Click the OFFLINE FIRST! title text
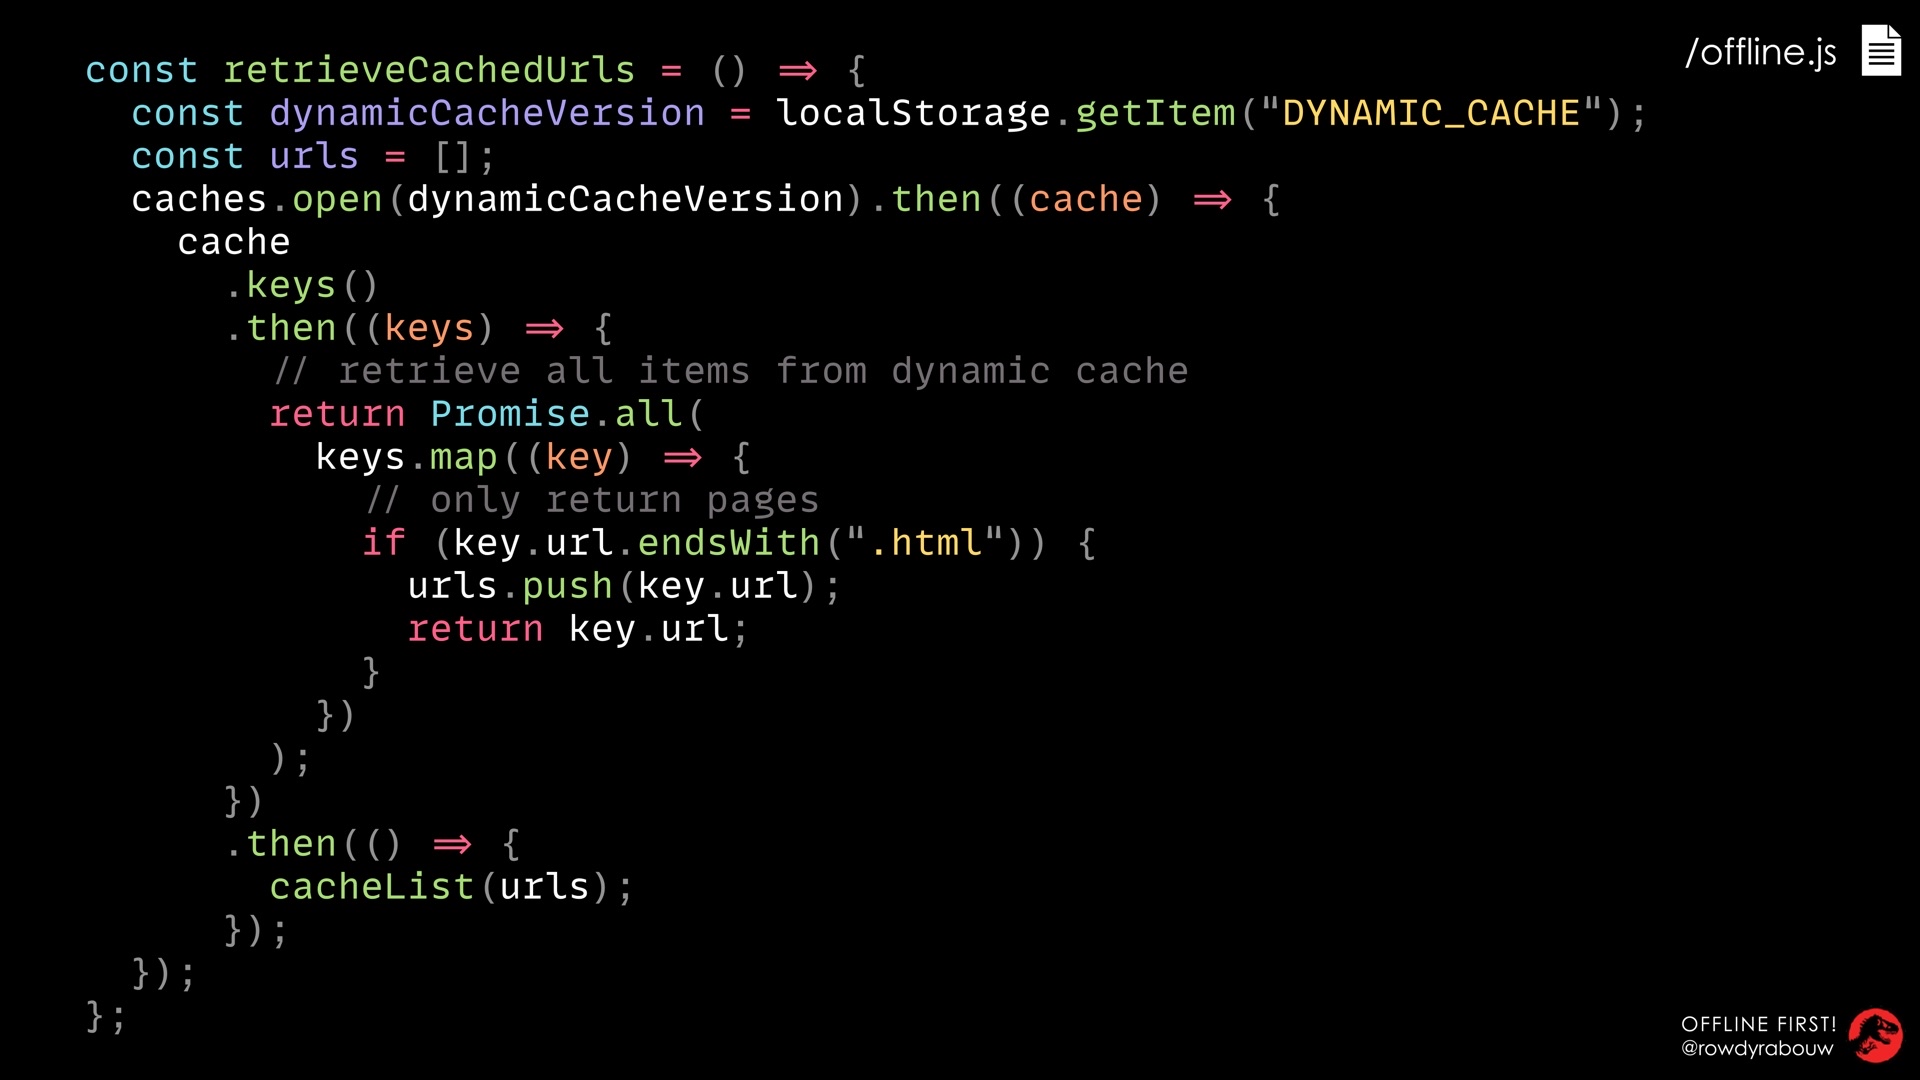The height and width of the screenshot is (1080, 1920). pyautogui.click(x=1759, y=1024)
